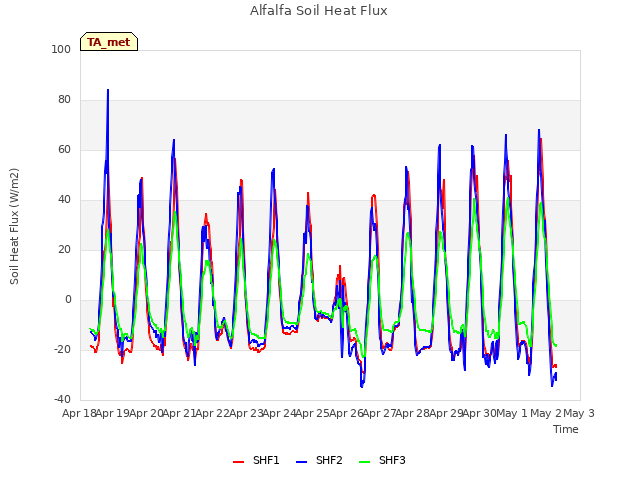Click the -20 y-axis tick label

[x=62, y=349]
